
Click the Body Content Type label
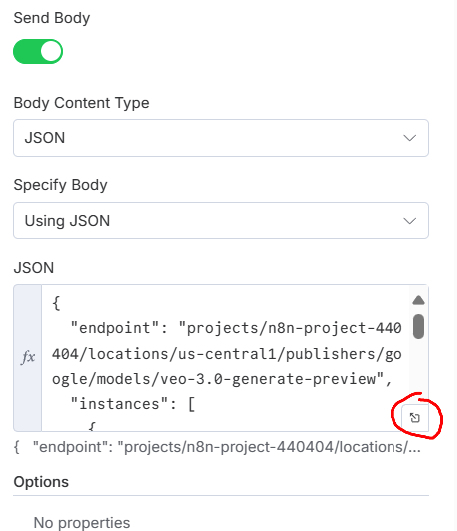(81, 103)
